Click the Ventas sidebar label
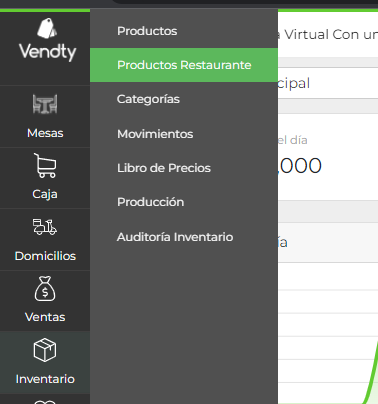This screenshot has width=378, height=404. click(x=45, y=317)
